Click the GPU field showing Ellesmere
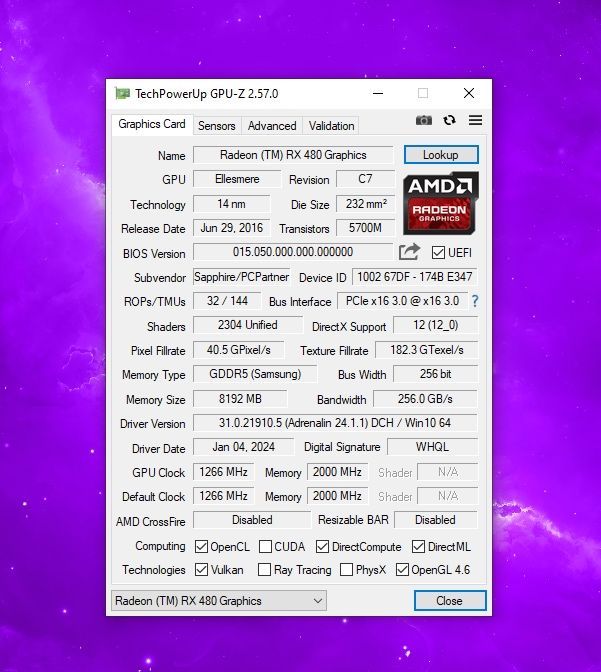601x672 pixels. pyautogui.click(x=237, y=179)
